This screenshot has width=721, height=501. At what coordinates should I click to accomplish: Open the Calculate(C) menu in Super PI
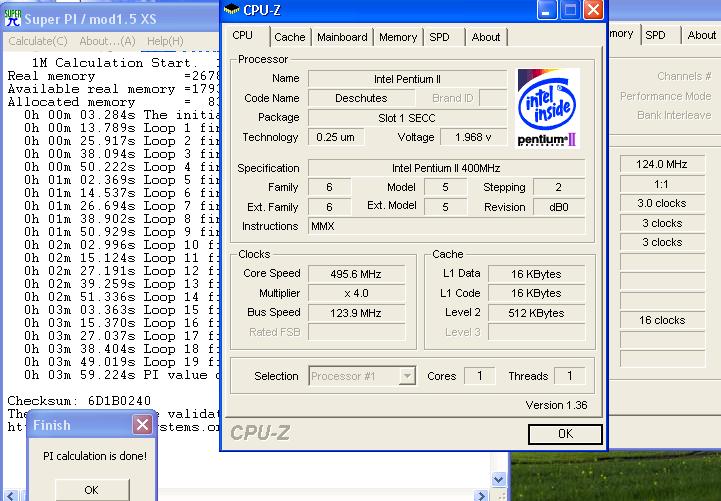pyautogui.click(x=38, y=41)
